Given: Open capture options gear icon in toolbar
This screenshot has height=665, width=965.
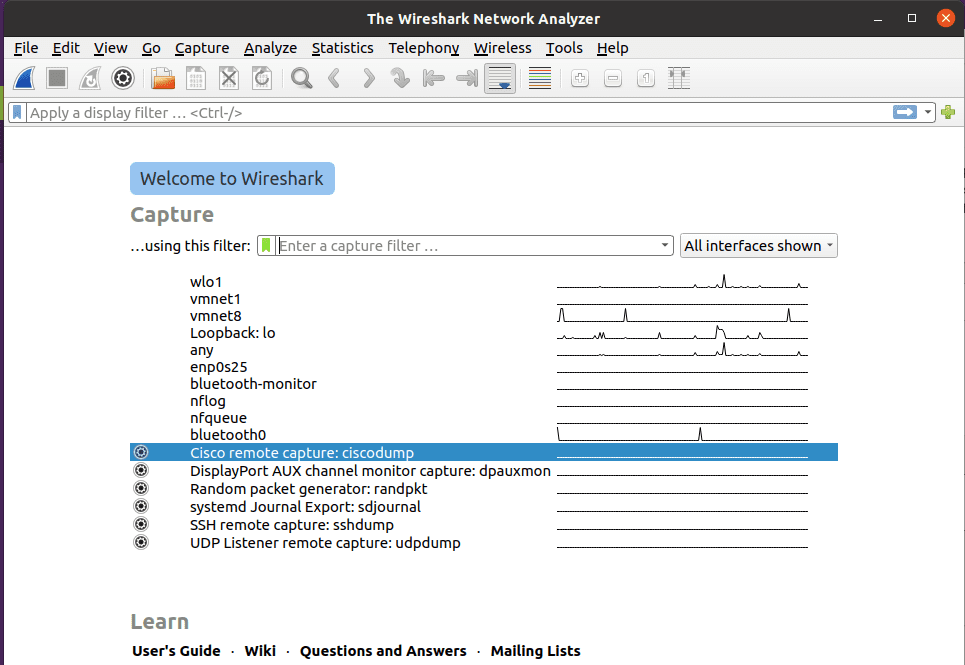Looking at the screenshot, I should [x=123, y=79].
